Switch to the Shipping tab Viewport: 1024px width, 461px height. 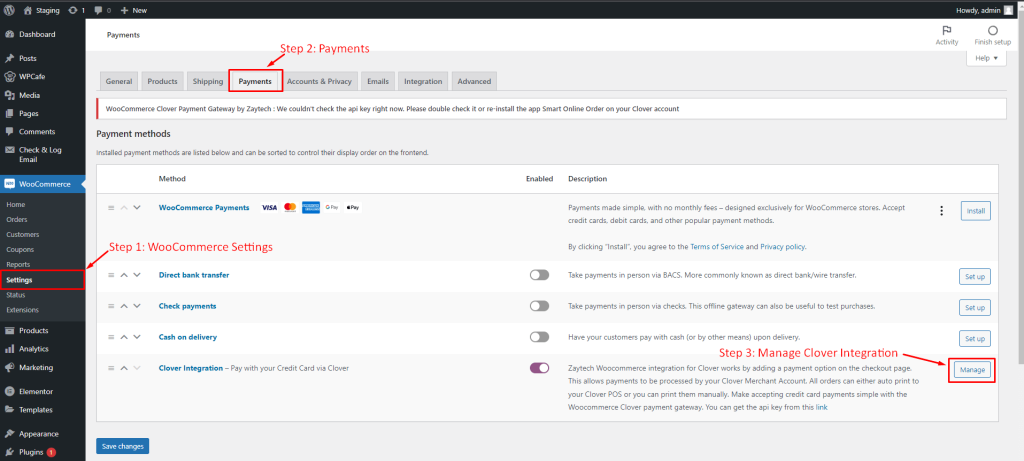(x=208, y=82)
